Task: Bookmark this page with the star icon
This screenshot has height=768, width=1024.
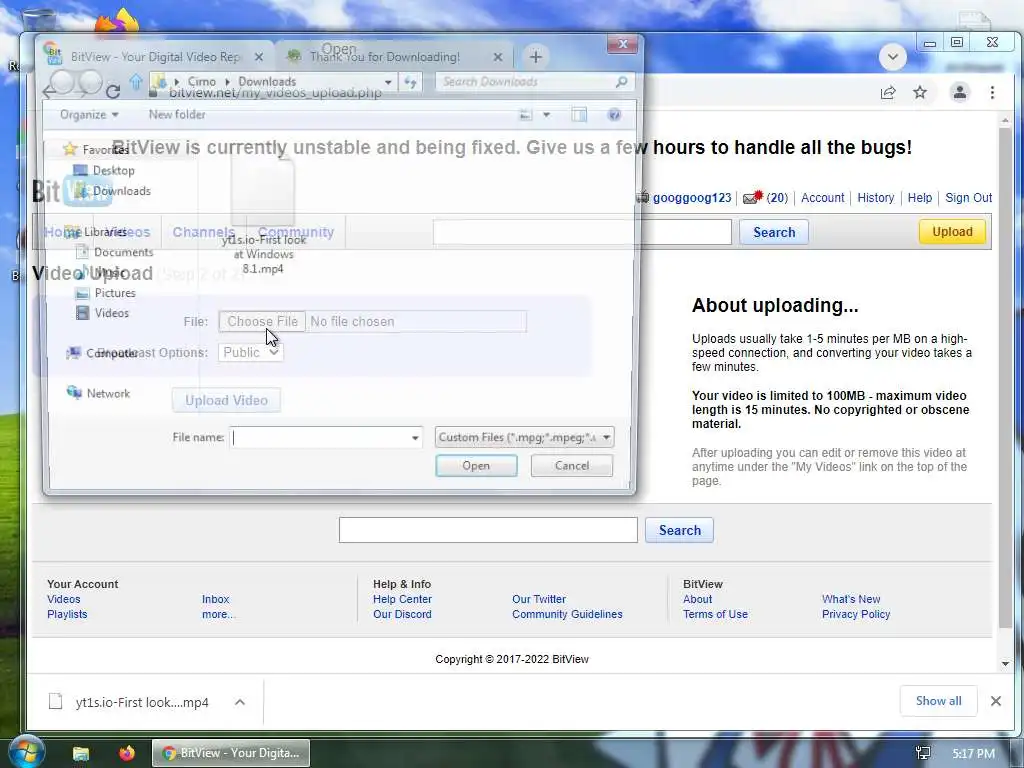Action: [920, 93]
